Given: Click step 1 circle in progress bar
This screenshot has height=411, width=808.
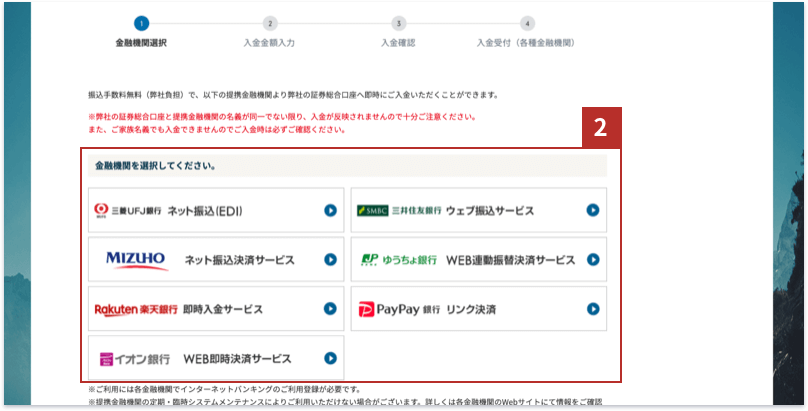Looking at the screenshot, I should (x=141, y=23).
